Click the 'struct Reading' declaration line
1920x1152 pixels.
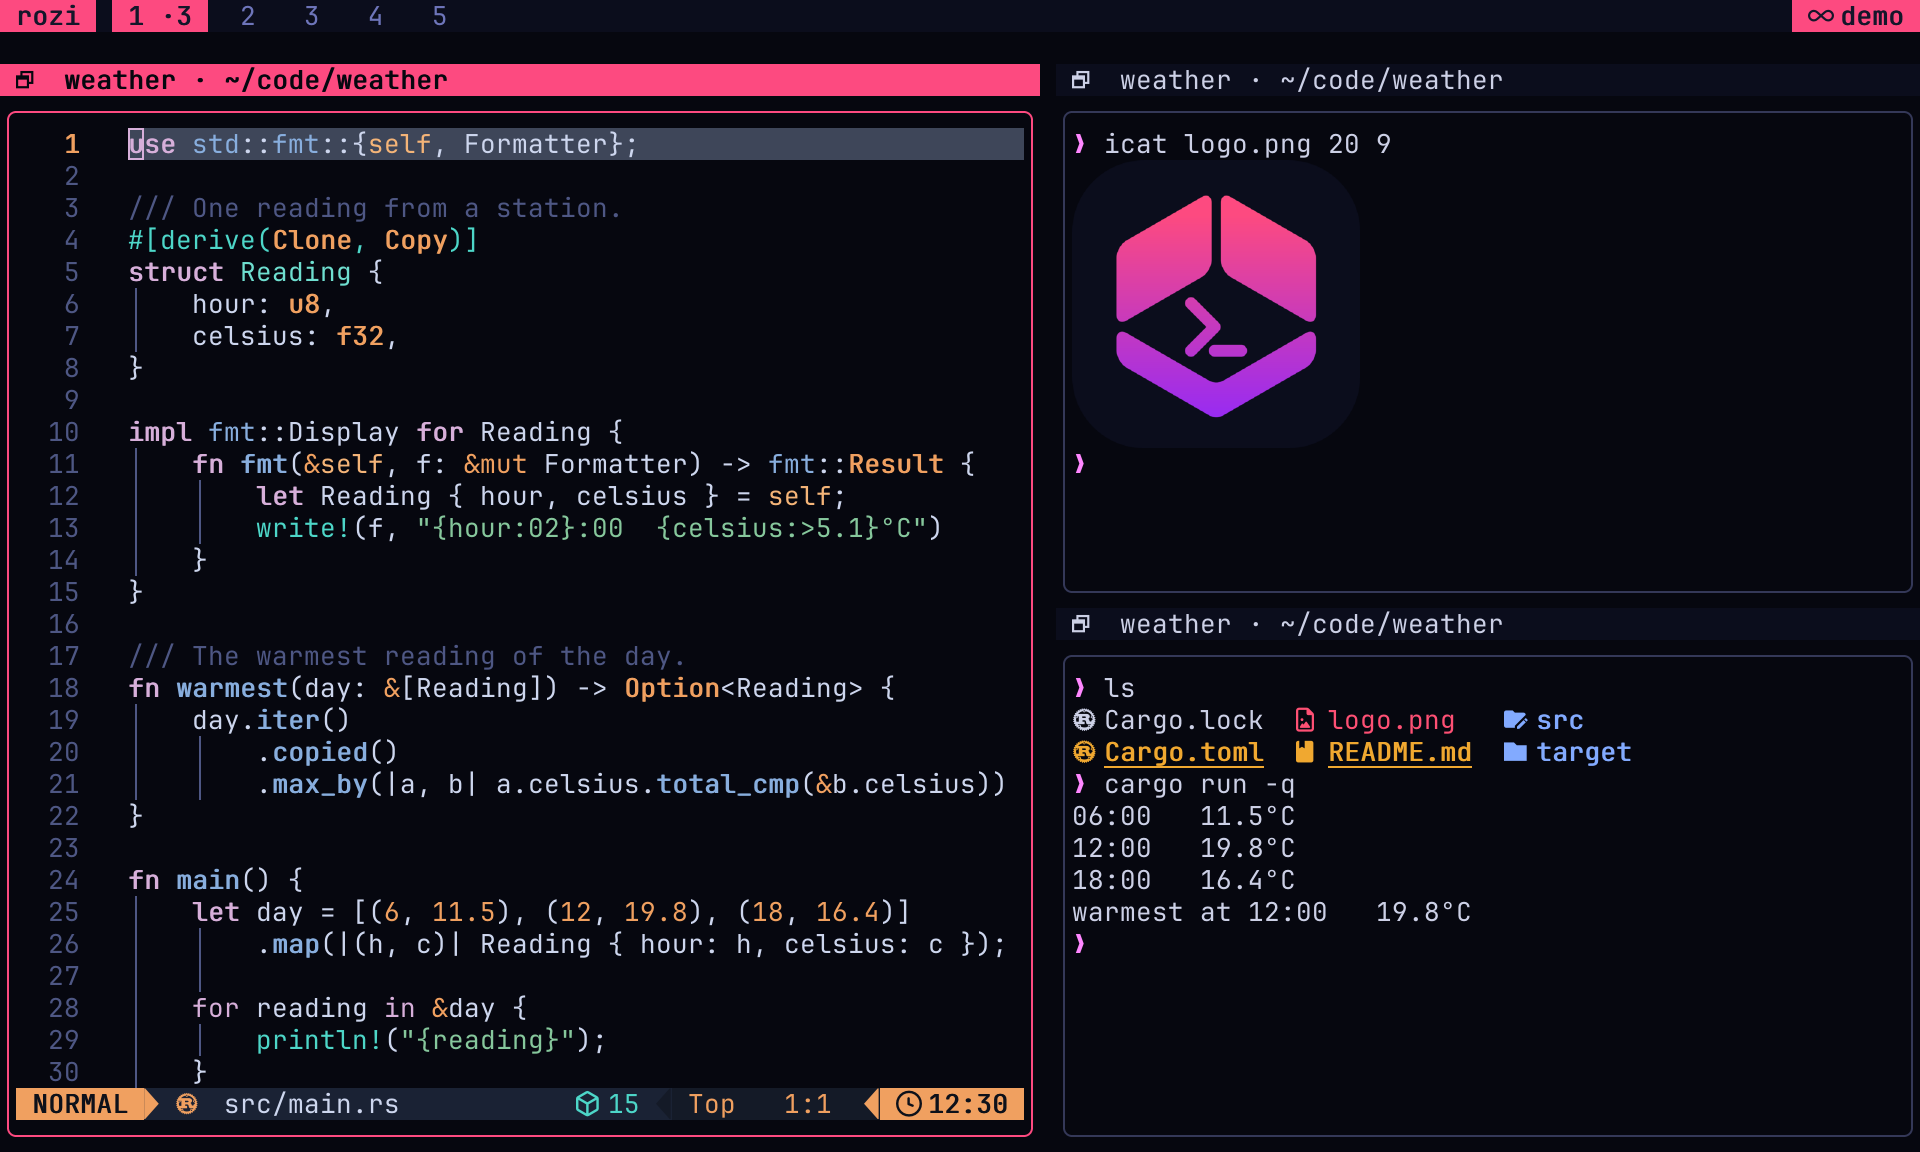point(256,272)
